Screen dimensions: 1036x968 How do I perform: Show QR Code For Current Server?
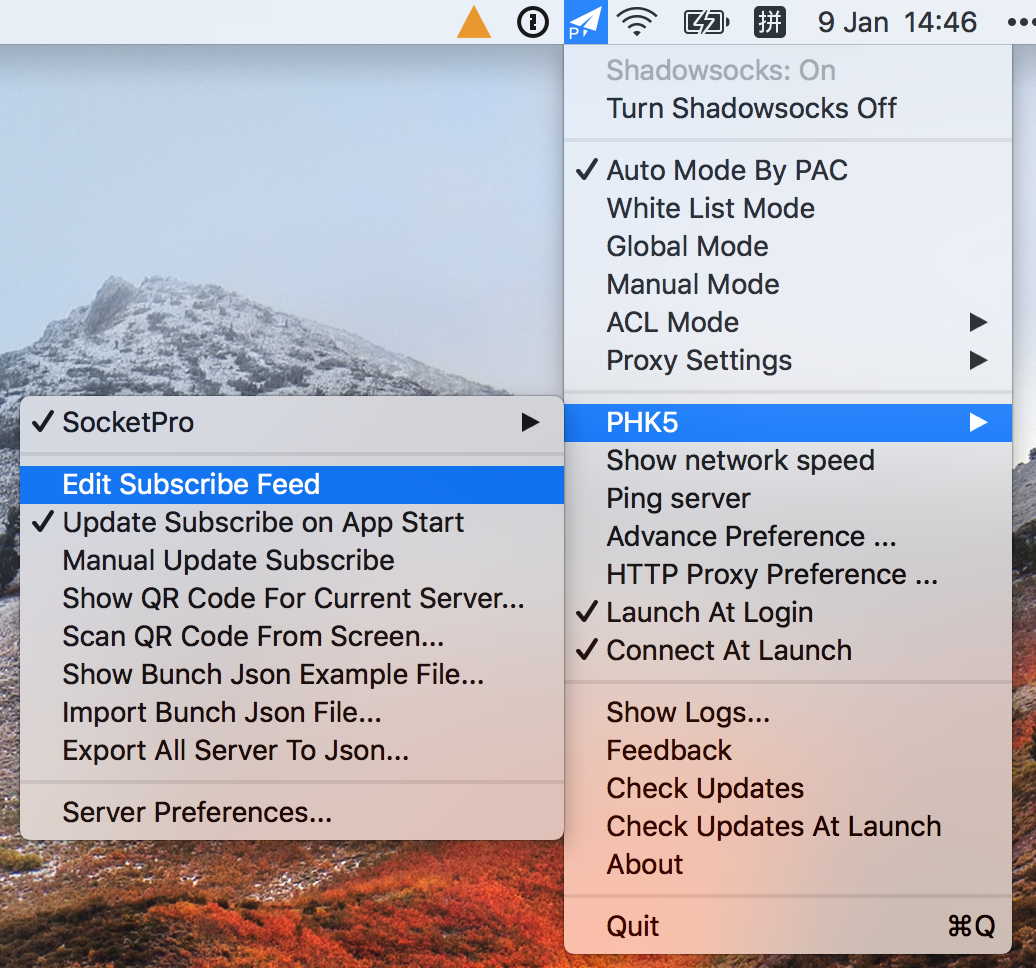click(x=292, y=599)
